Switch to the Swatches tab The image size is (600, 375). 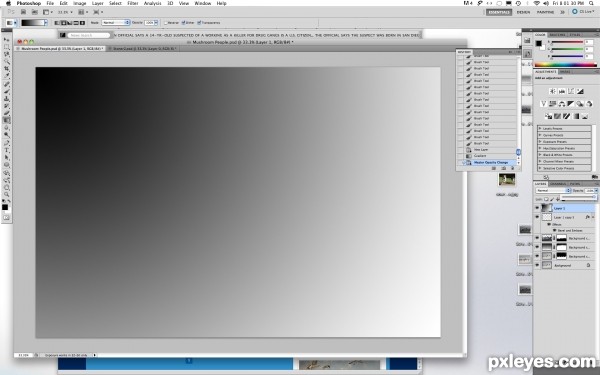click(557, 35)
